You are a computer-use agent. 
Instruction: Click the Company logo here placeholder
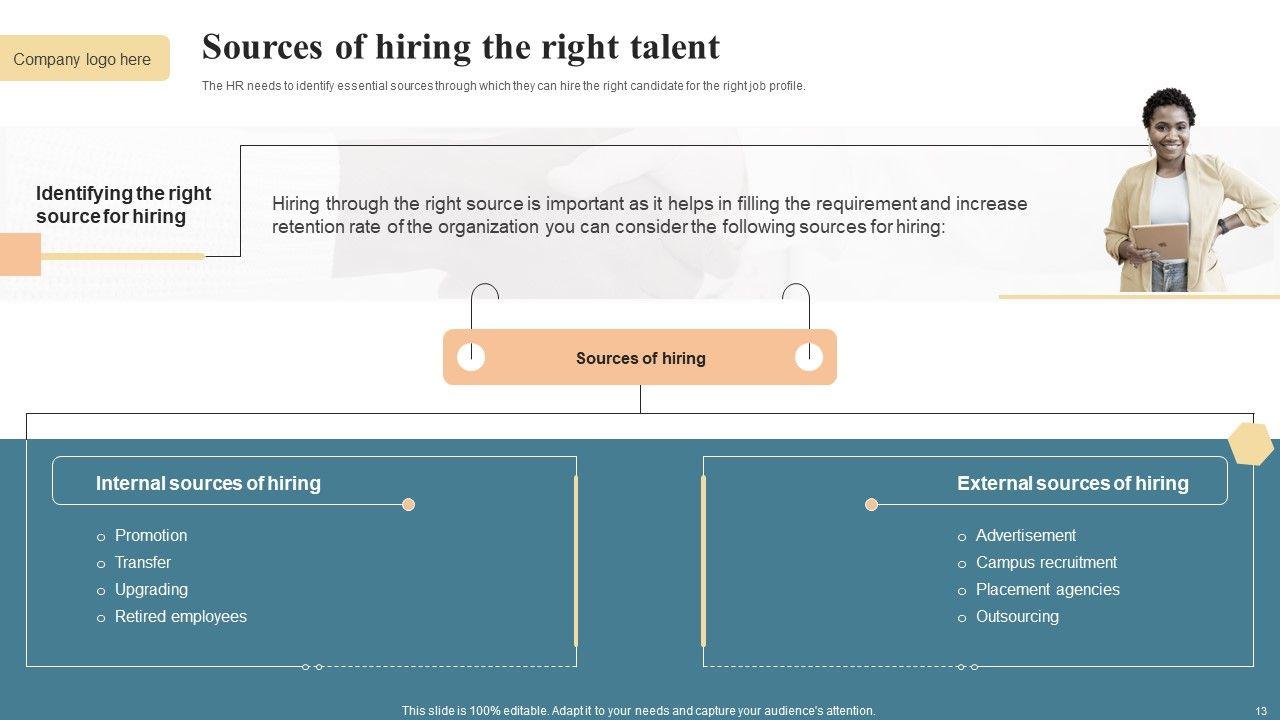[x=83, y=59]
